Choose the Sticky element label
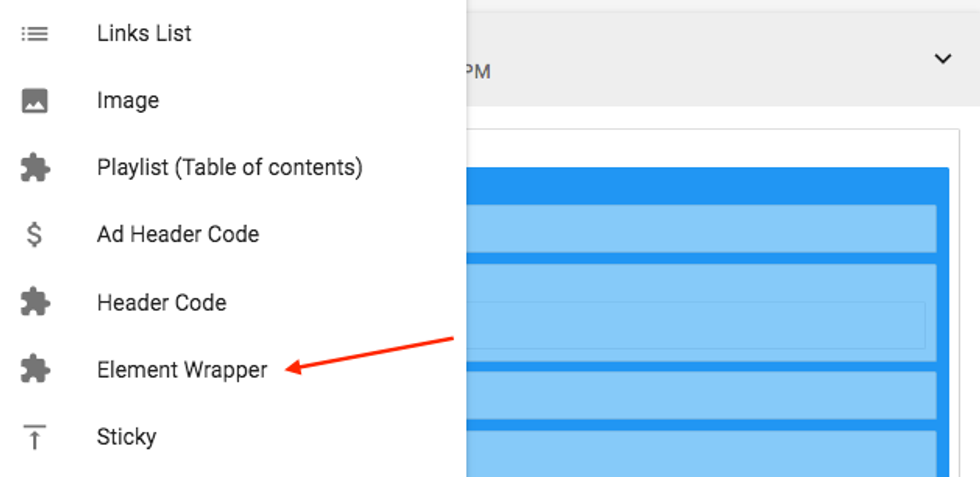This screenshot has height=477, width=980. (x=126, y=437)
